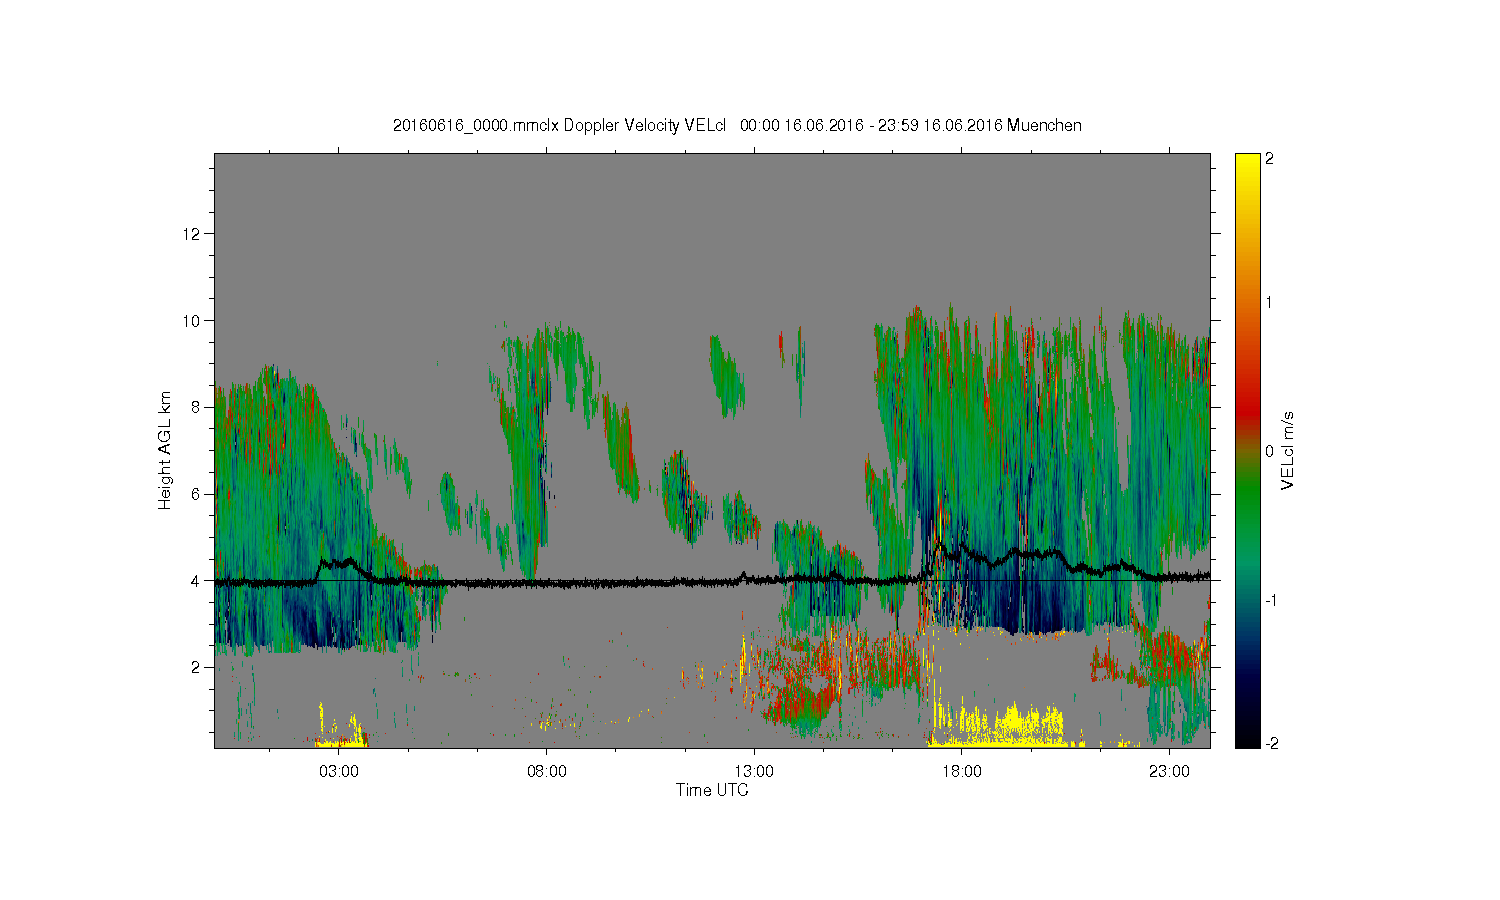Viewport: 1500px width, 900px height.
Task: Click the colorbar tick label '0'
Action: coord(1270,451)
